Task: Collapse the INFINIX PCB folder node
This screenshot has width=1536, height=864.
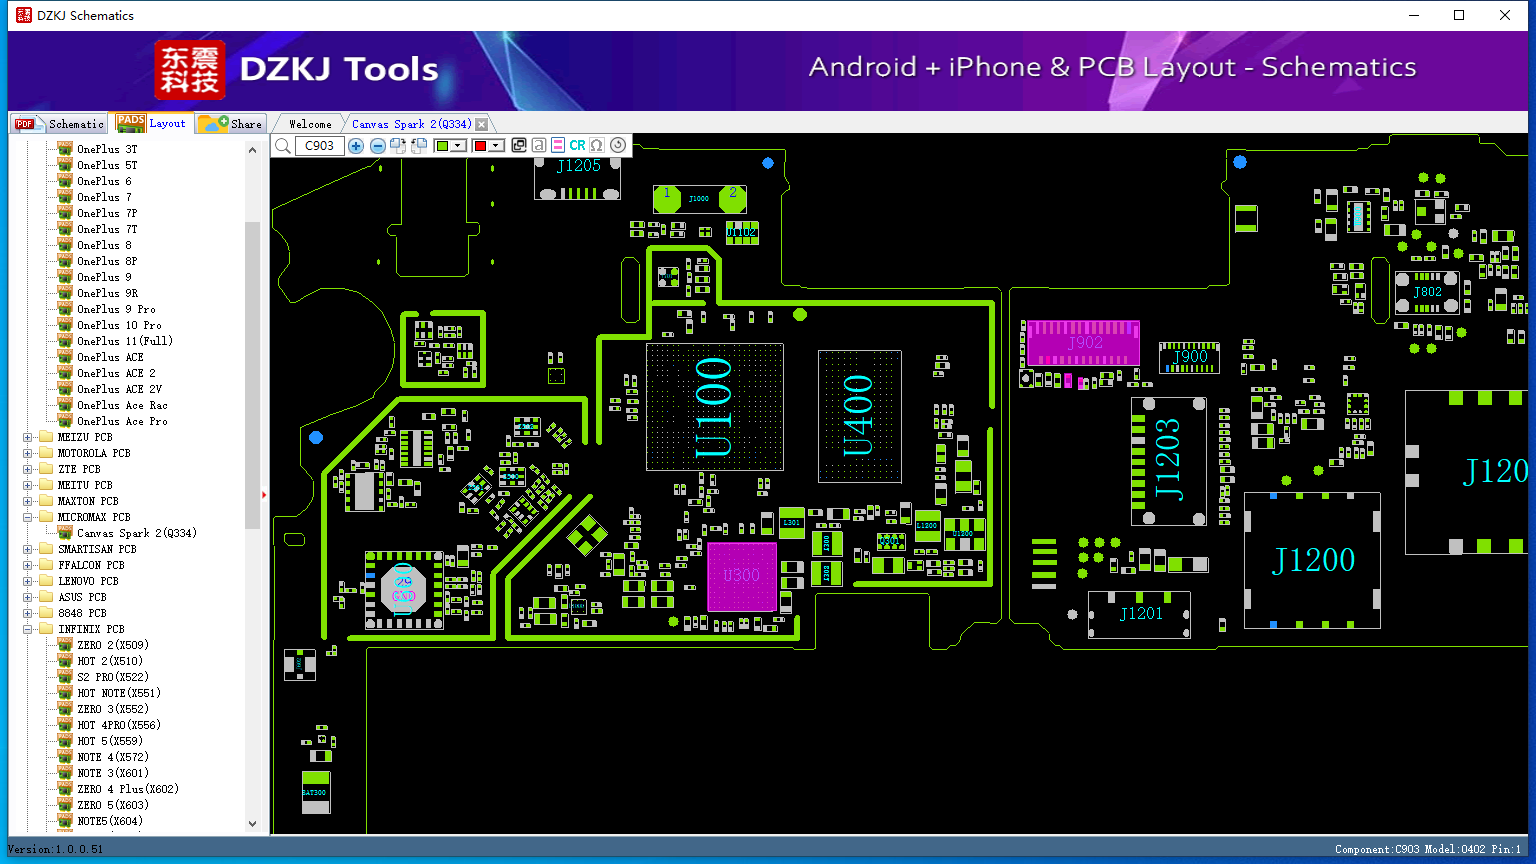Action: (x=28, y=629)
